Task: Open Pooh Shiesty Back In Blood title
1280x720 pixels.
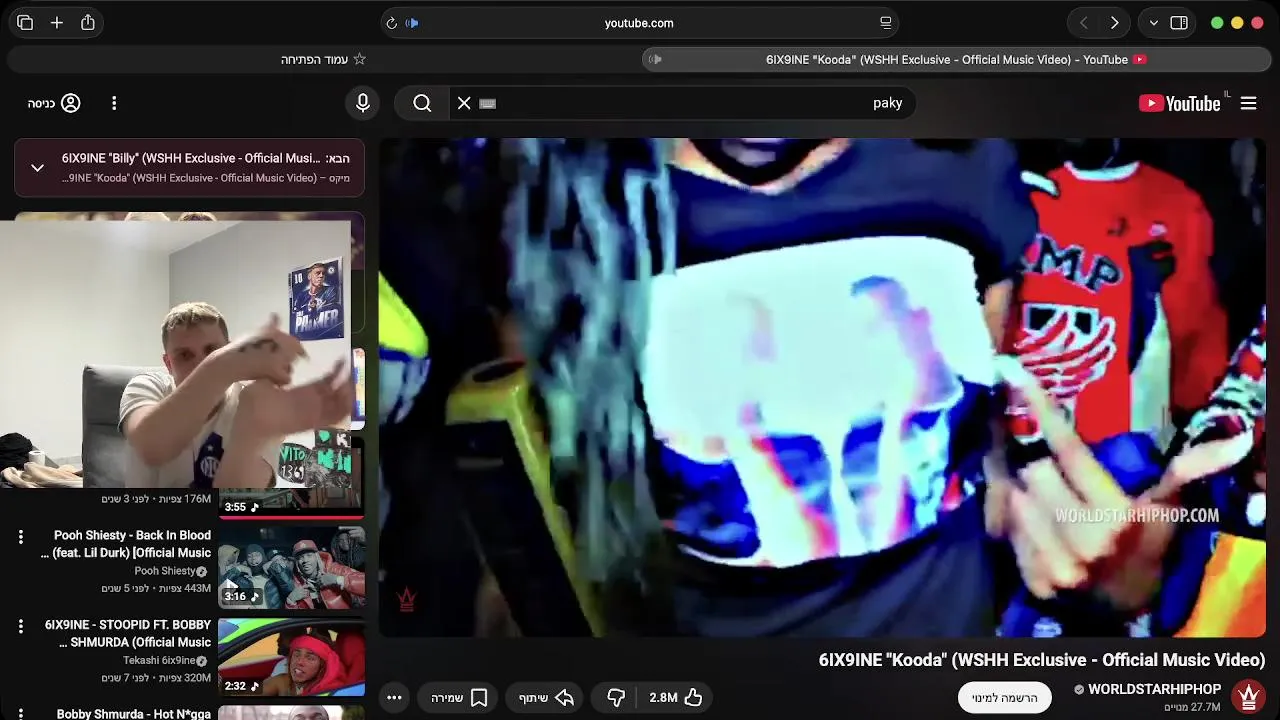Action: click(126, 544)
